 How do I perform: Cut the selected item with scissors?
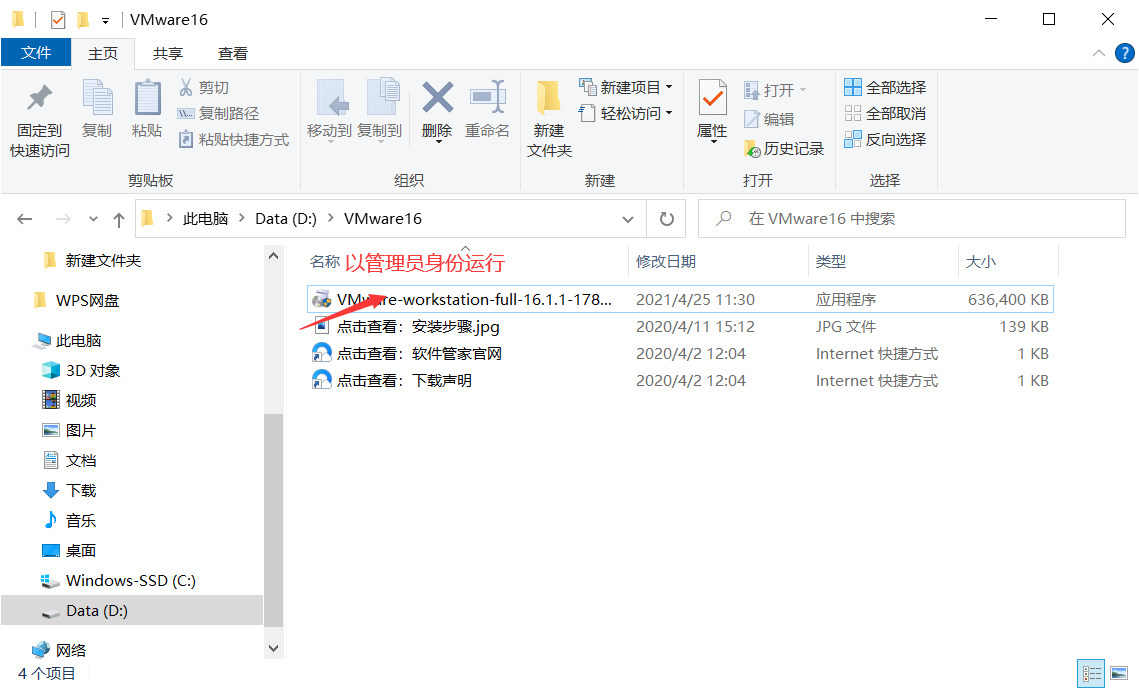pos(204,88)
